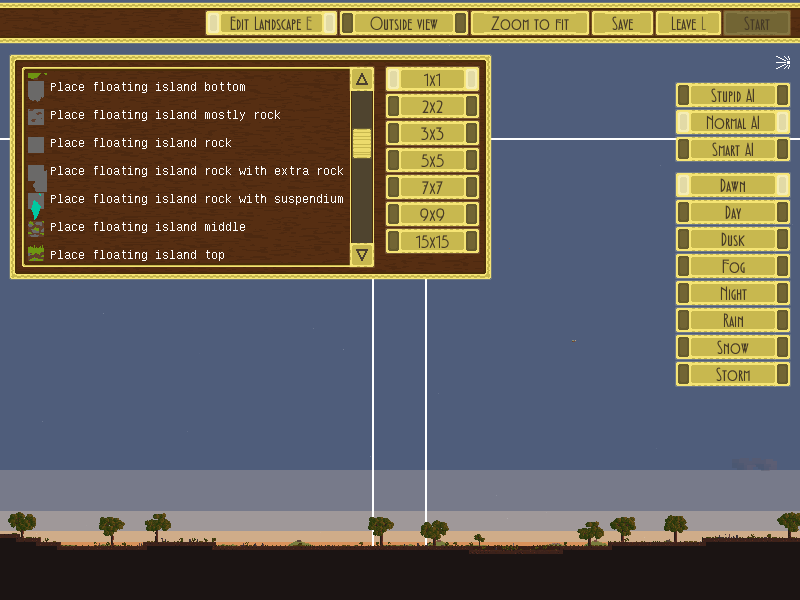Select the grassy floating island top icon
The width and height of the screenshot is (800, 600).
[x=36, y=254]
